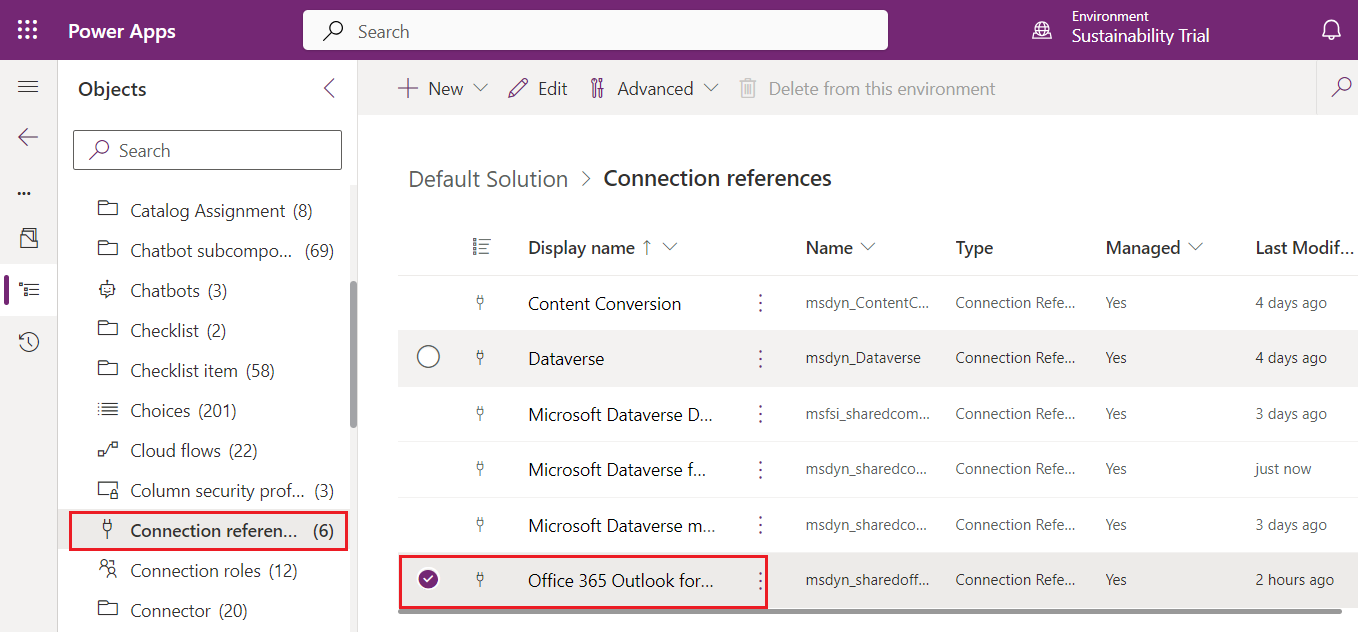Open more actions for Microsoft Dataverse m... row

tap(760, 525)
